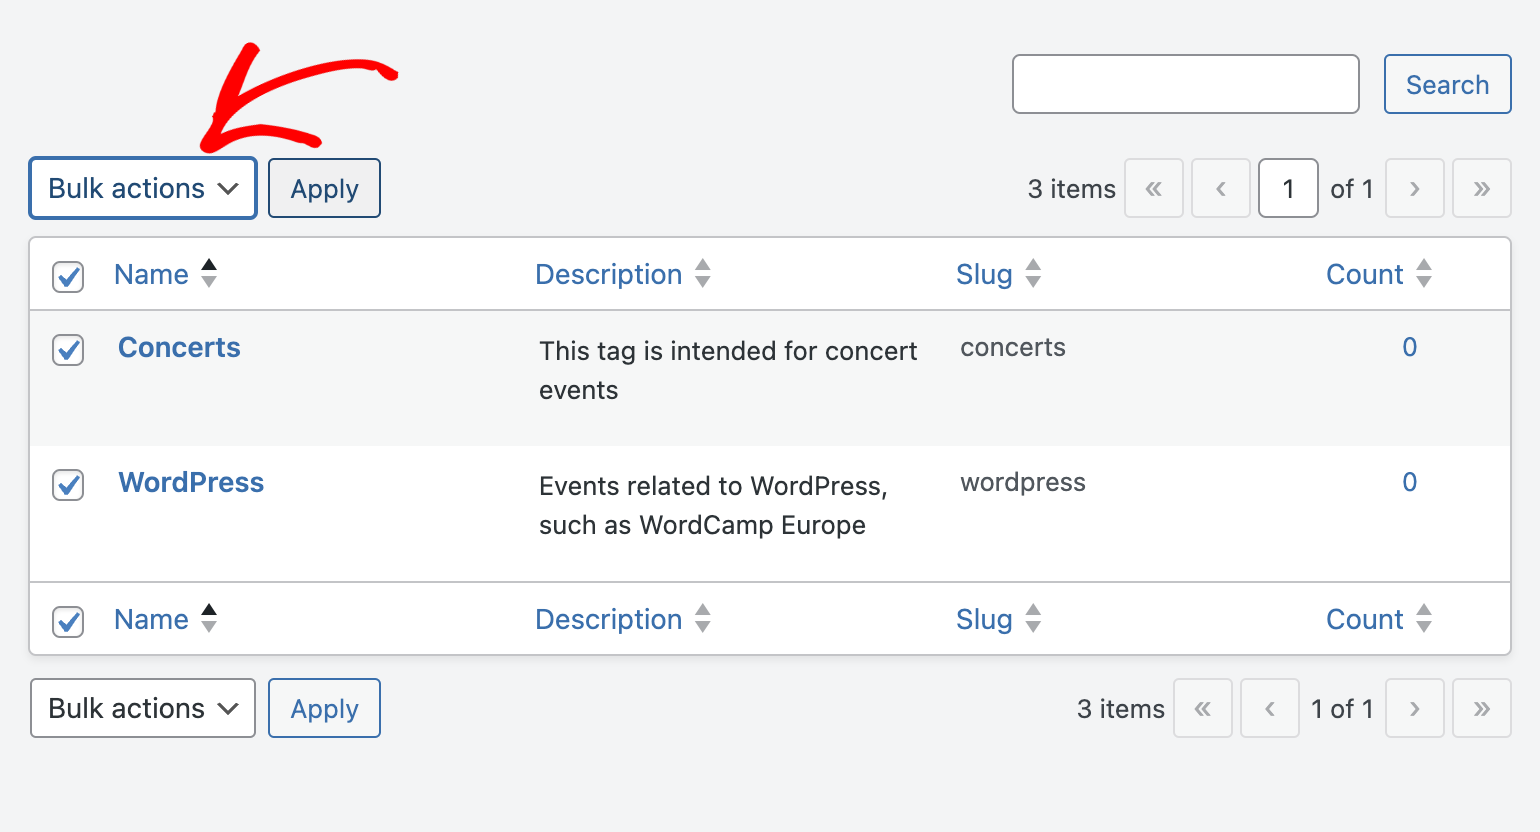
Task: Click next page arrow in top pagination
Action: (1414, 188)
